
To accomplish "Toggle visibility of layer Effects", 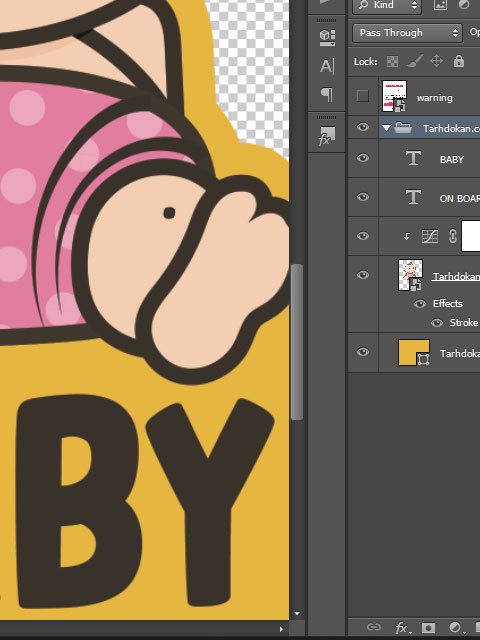I will [x=420, y=304].
